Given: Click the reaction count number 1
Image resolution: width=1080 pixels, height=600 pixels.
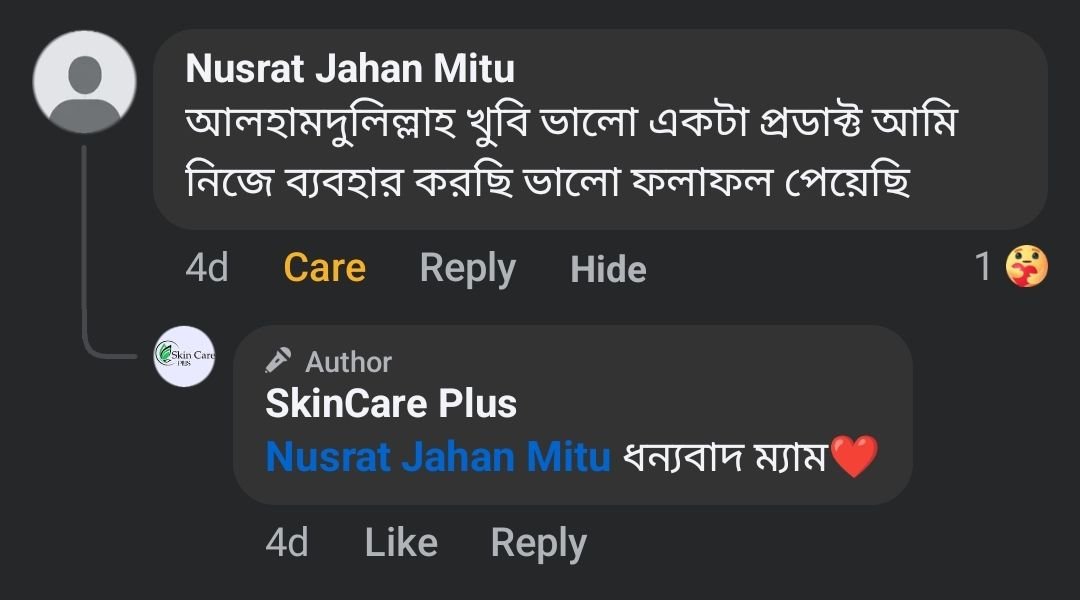Looking at the screenshot, I should coord(984,267).
